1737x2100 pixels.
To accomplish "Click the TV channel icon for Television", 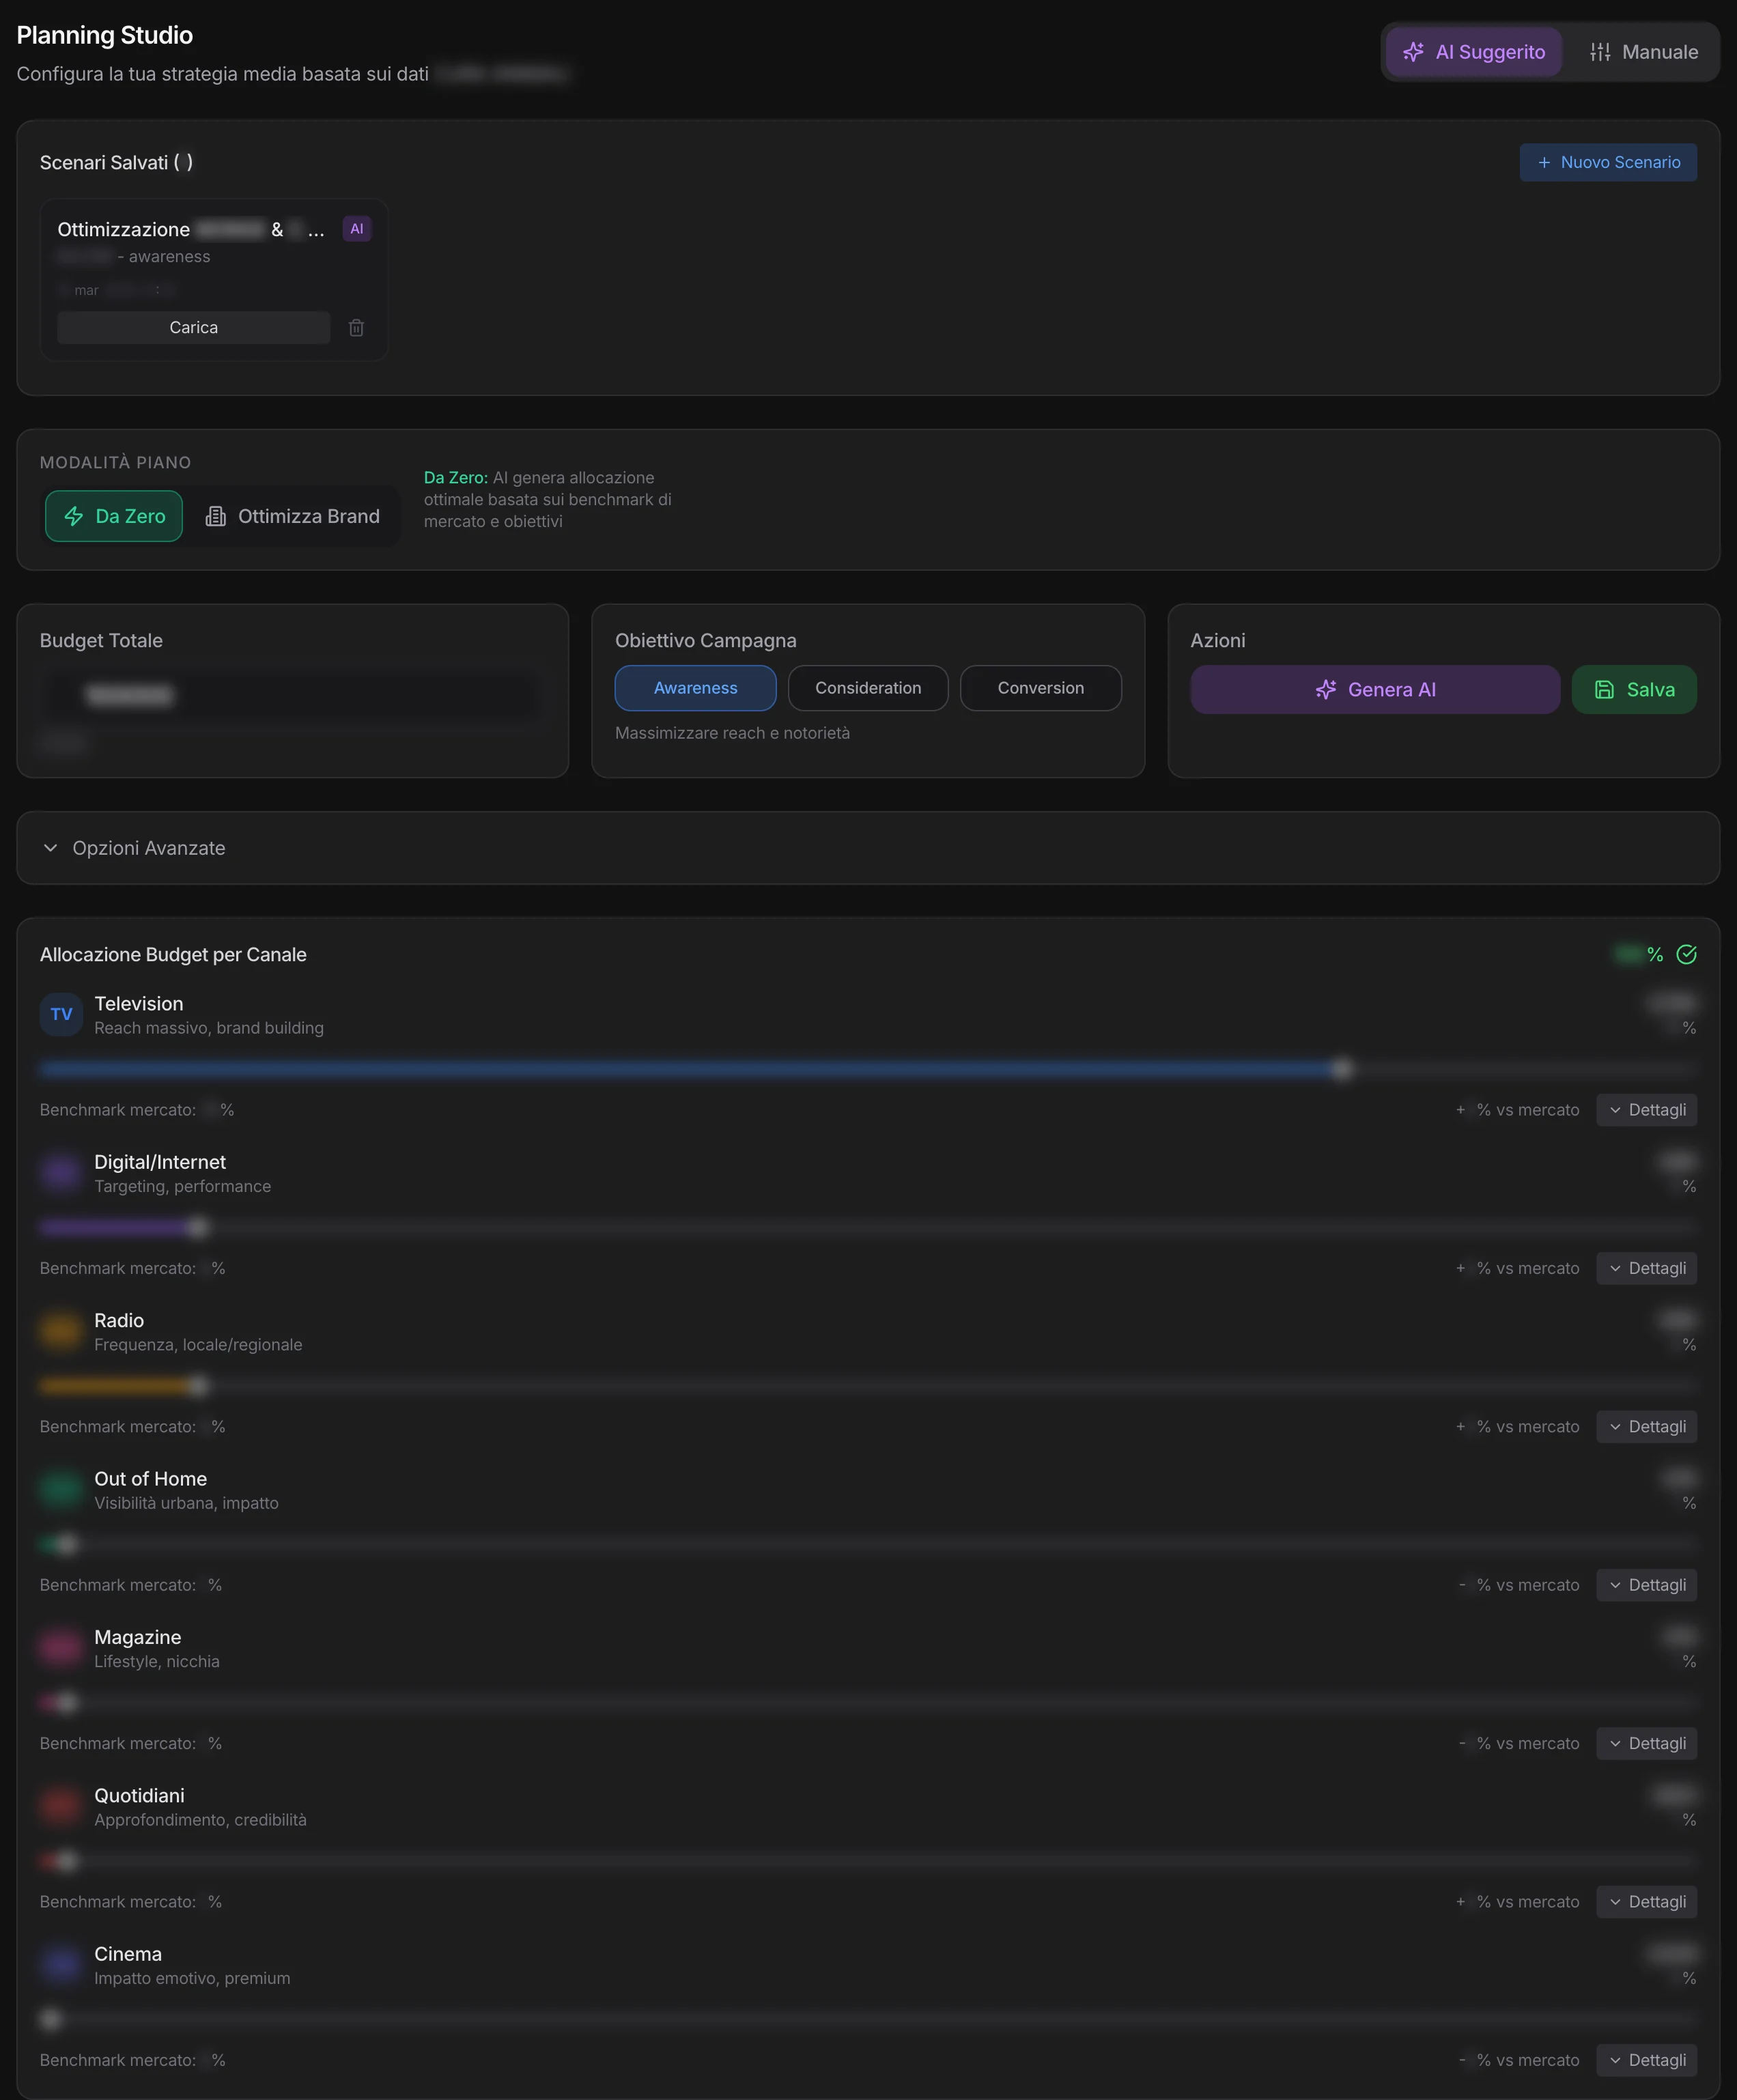I will pyautogui.click(x=61, y=1014).
